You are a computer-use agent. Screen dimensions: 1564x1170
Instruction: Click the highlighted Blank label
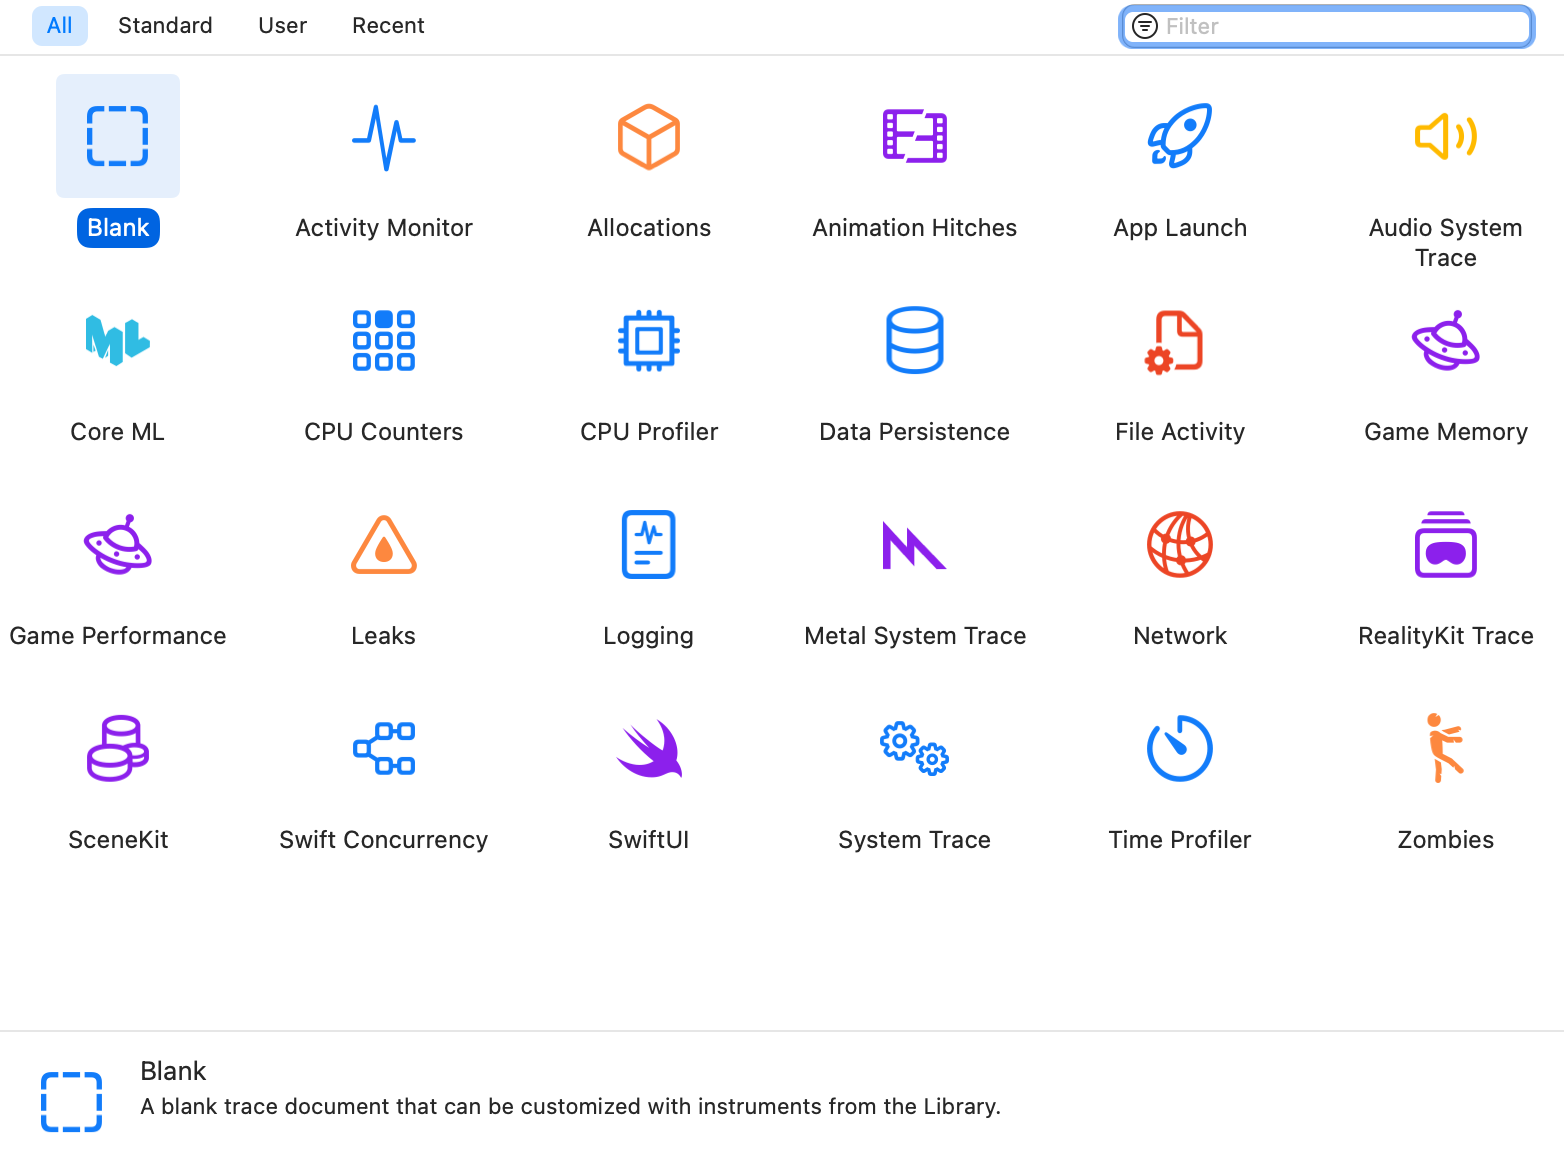(x=118, y=228)
